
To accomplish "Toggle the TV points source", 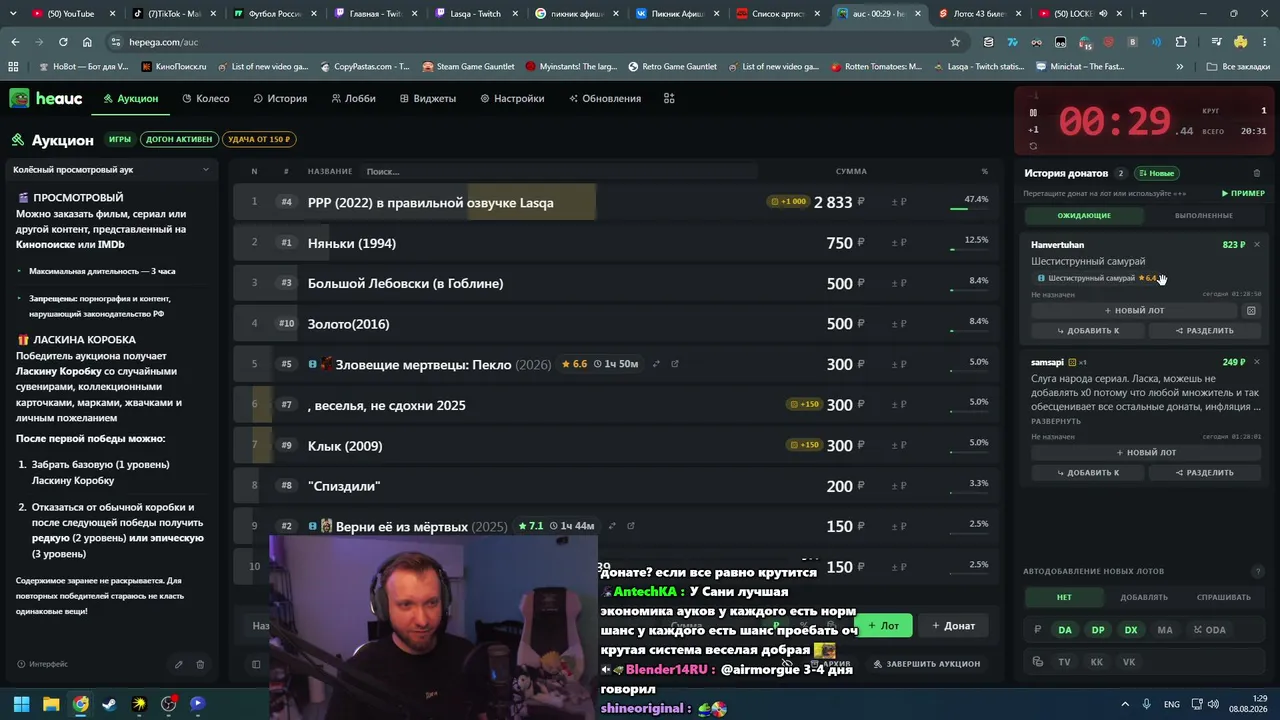I will [x=1064, y=662].
